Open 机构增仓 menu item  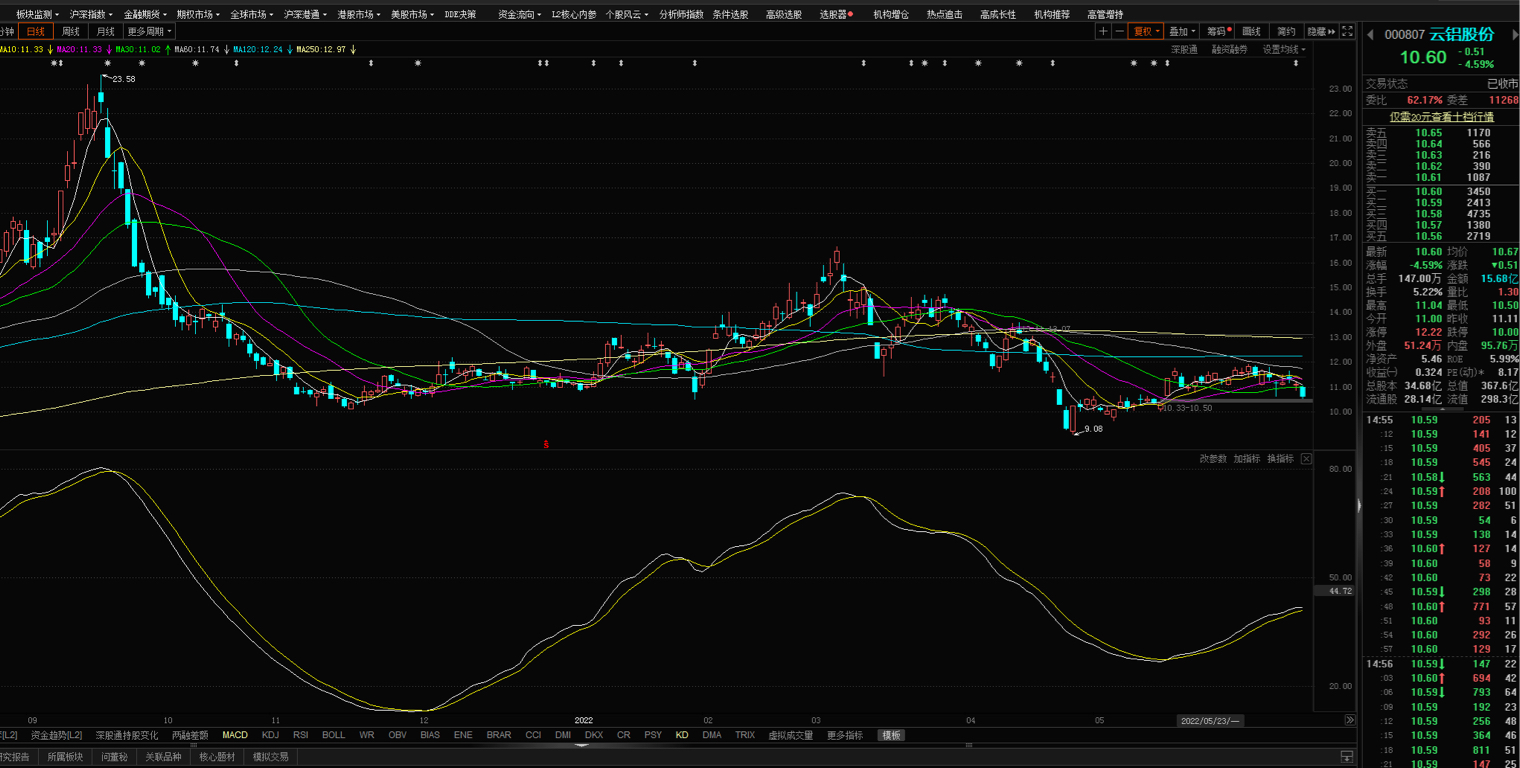click(891, 15)
